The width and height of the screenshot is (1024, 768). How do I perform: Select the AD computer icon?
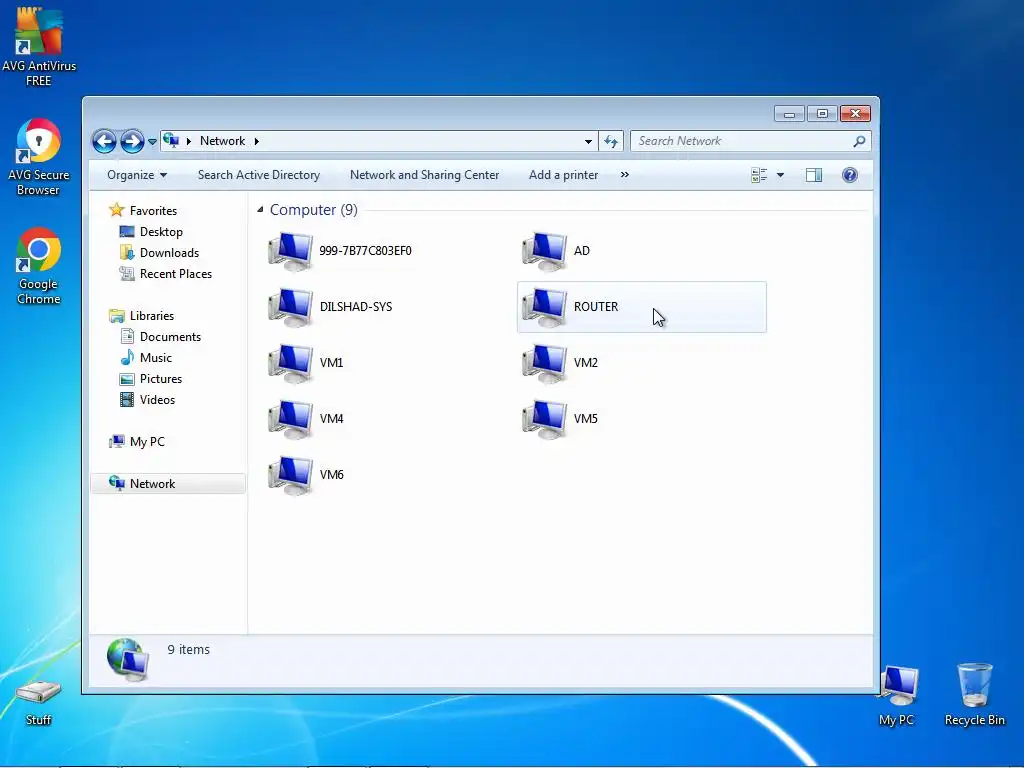point(545,251)
